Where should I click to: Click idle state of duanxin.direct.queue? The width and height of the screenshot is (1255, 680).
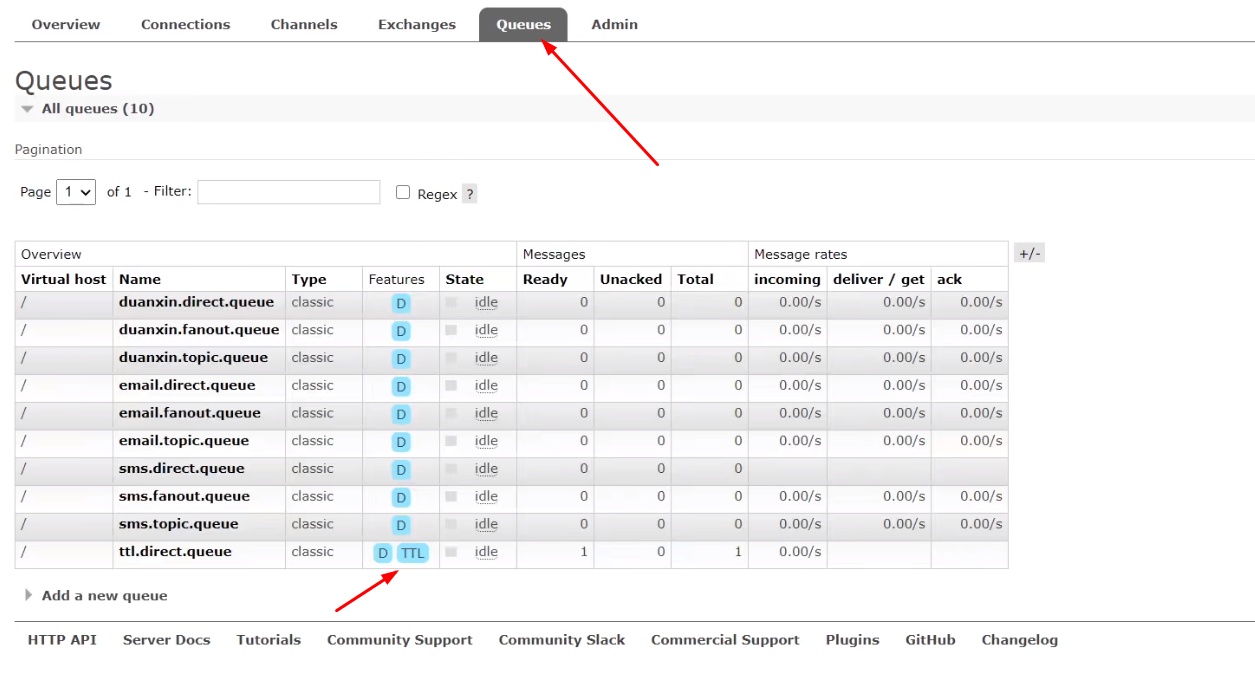[486, 302]
